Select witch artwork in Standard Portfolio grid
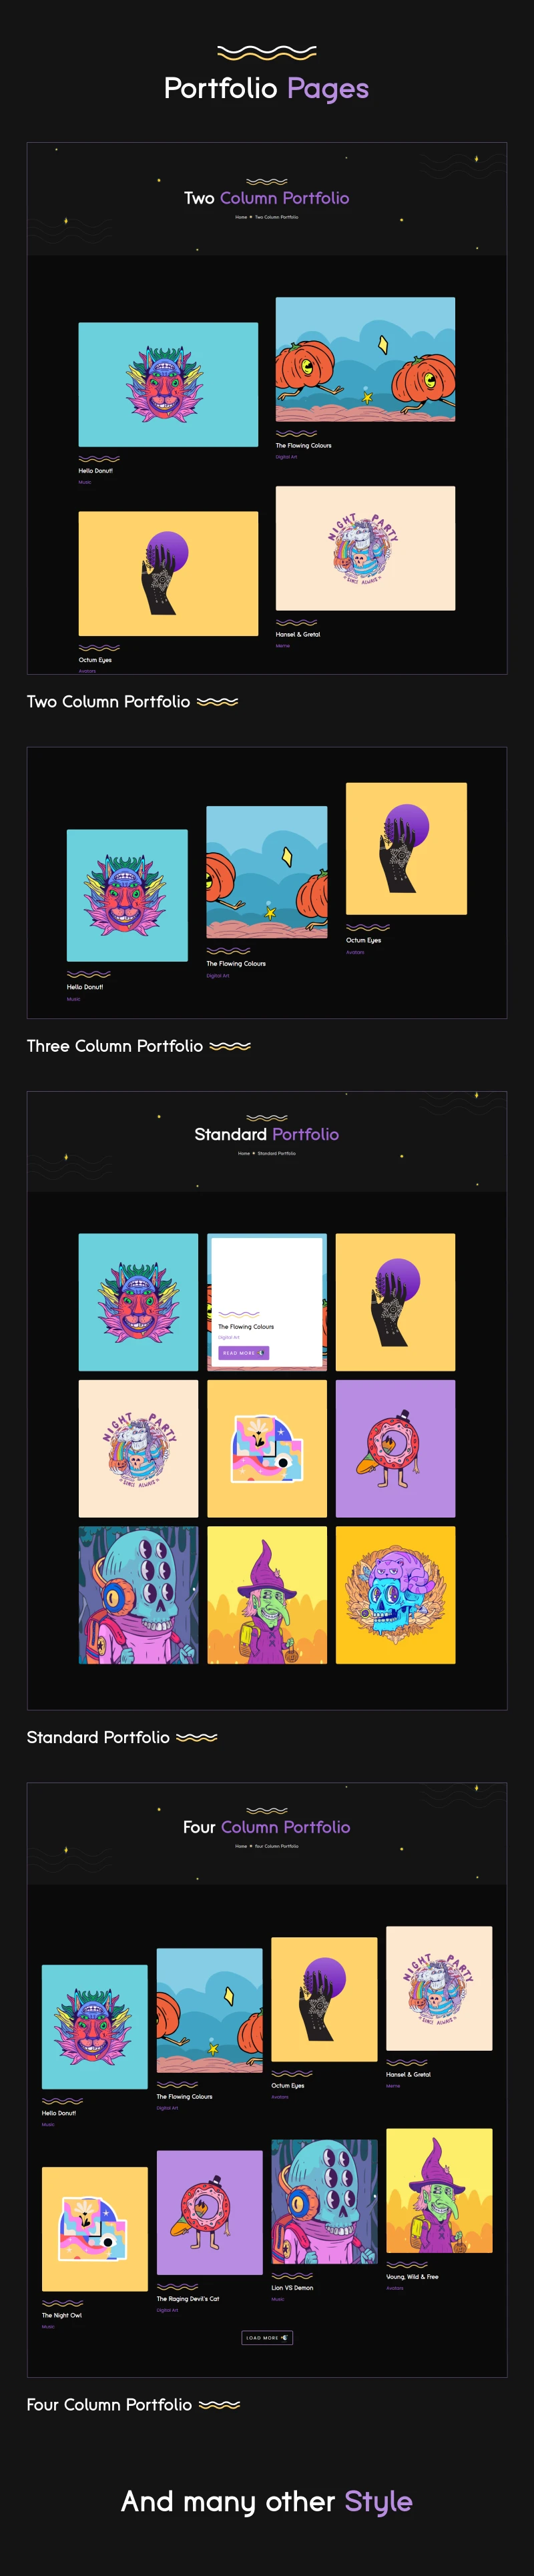This screenshot has width=534, height=2576. pos(267,1595)
